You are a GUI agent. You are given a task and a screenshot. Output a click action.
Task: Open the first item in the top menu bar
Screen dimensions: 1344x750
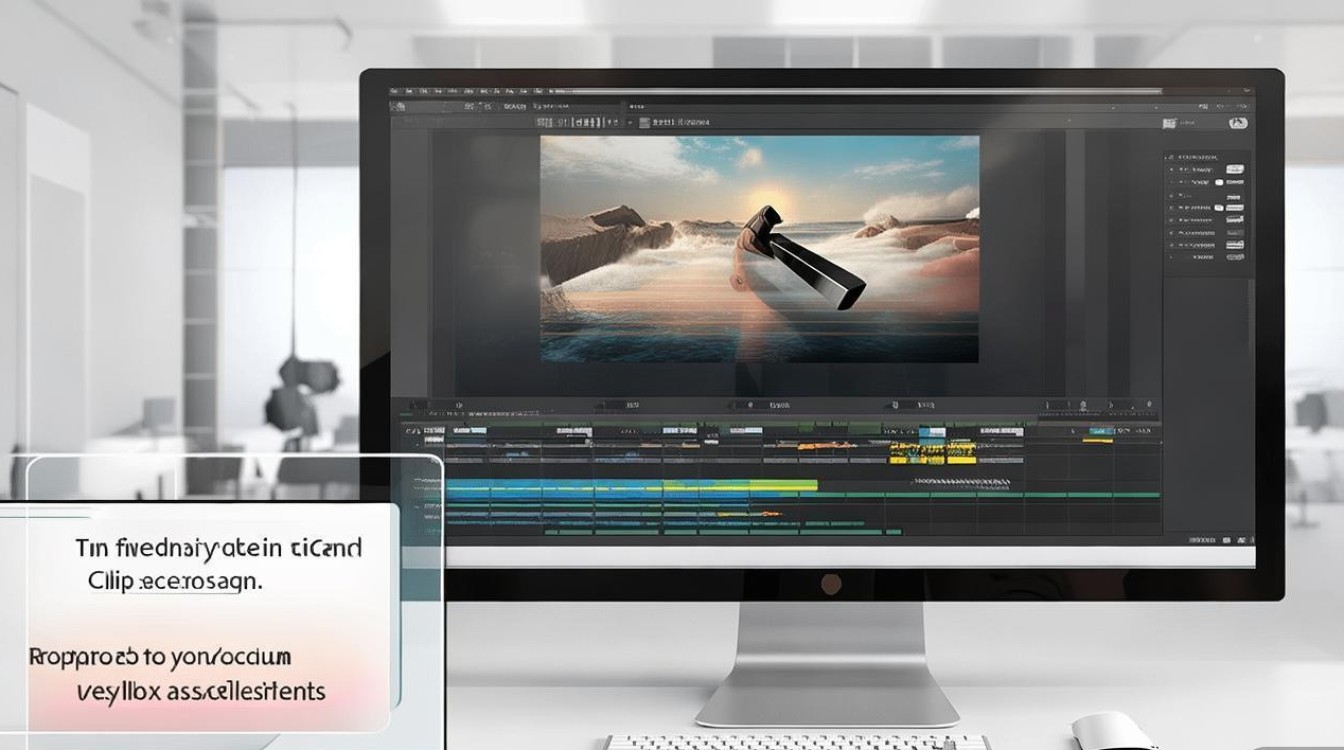[x=396, y=92]
